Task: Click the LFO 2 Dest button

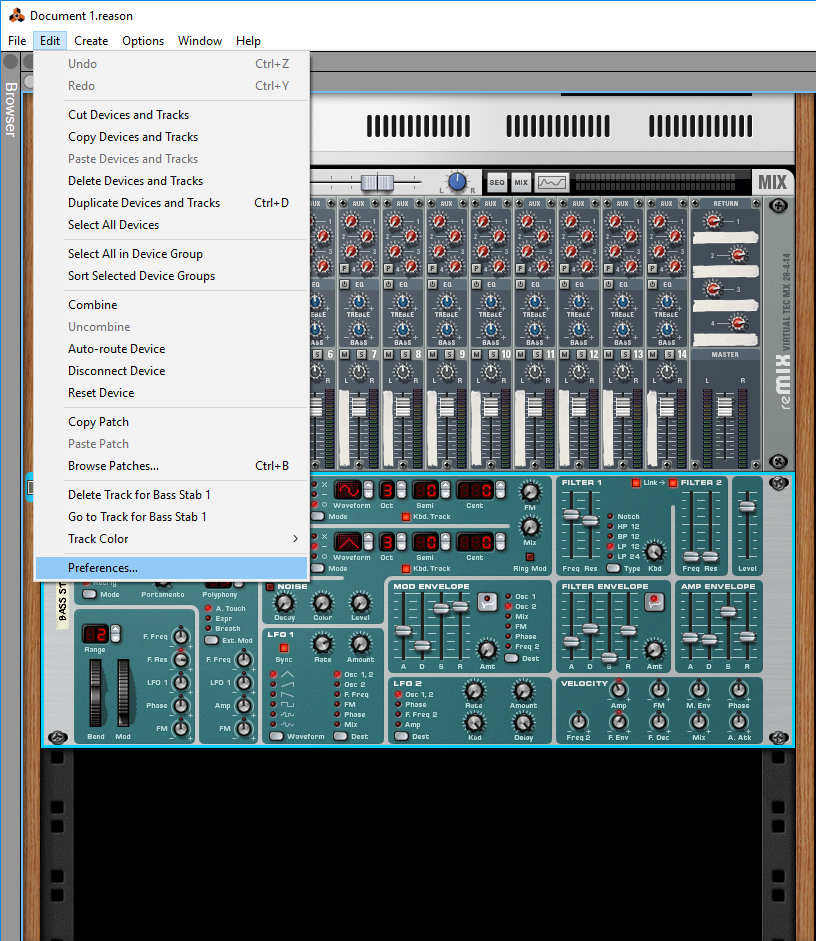Action: pyautogui.click(x=401, y=736)
